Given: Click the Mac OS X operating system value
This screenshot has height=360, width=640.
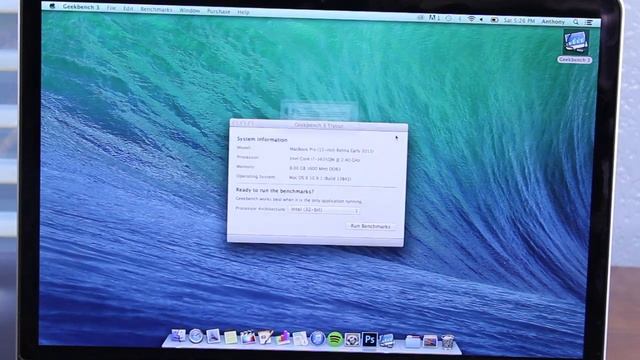Looking at the screenshot, I should point(320,178).
